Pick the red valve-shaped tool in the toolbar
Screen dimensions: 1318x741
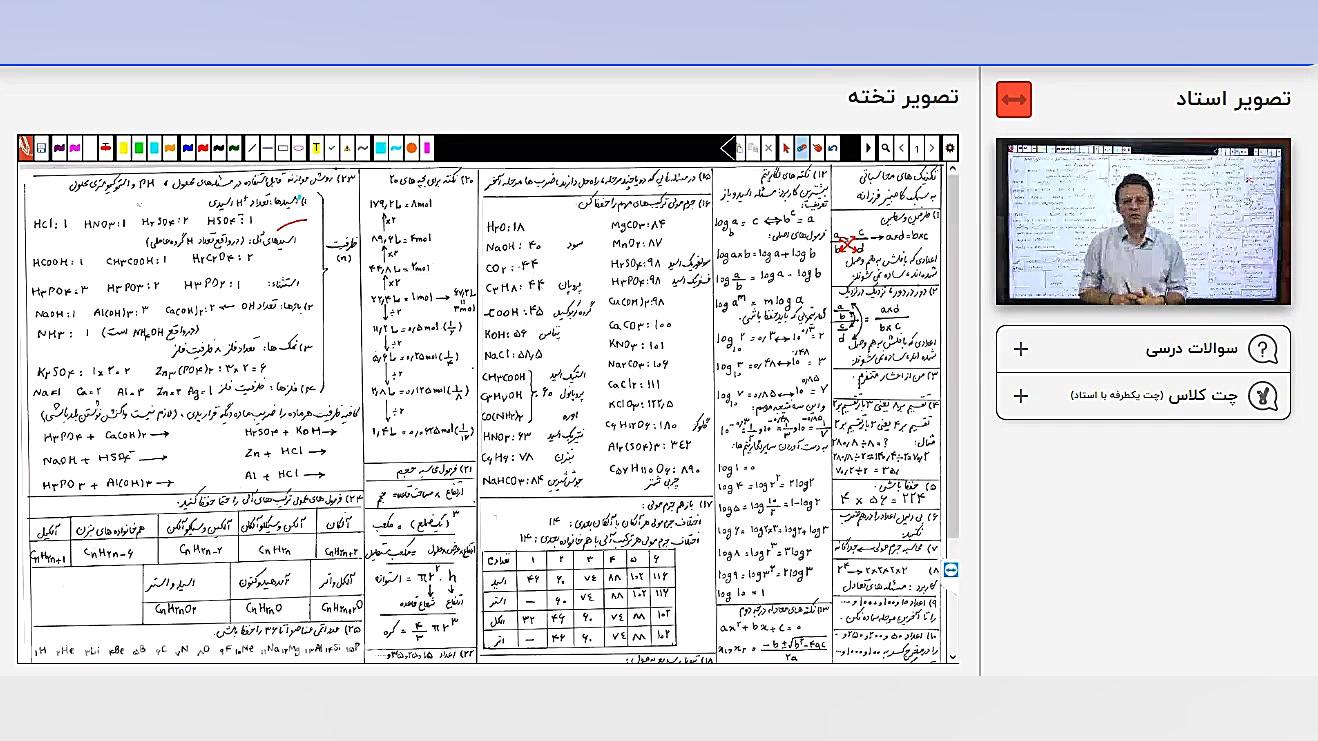[106, 148]
